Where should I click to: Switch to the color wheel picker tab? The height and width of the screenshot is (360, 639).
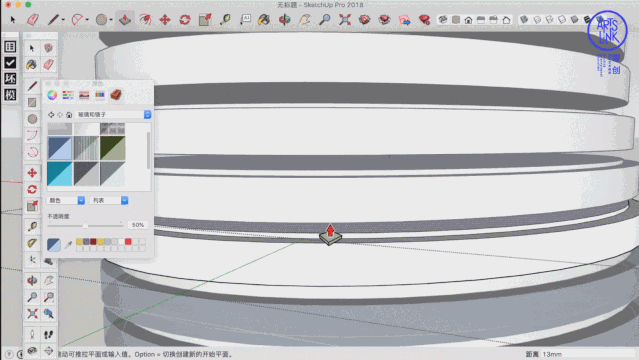[52, 95]
